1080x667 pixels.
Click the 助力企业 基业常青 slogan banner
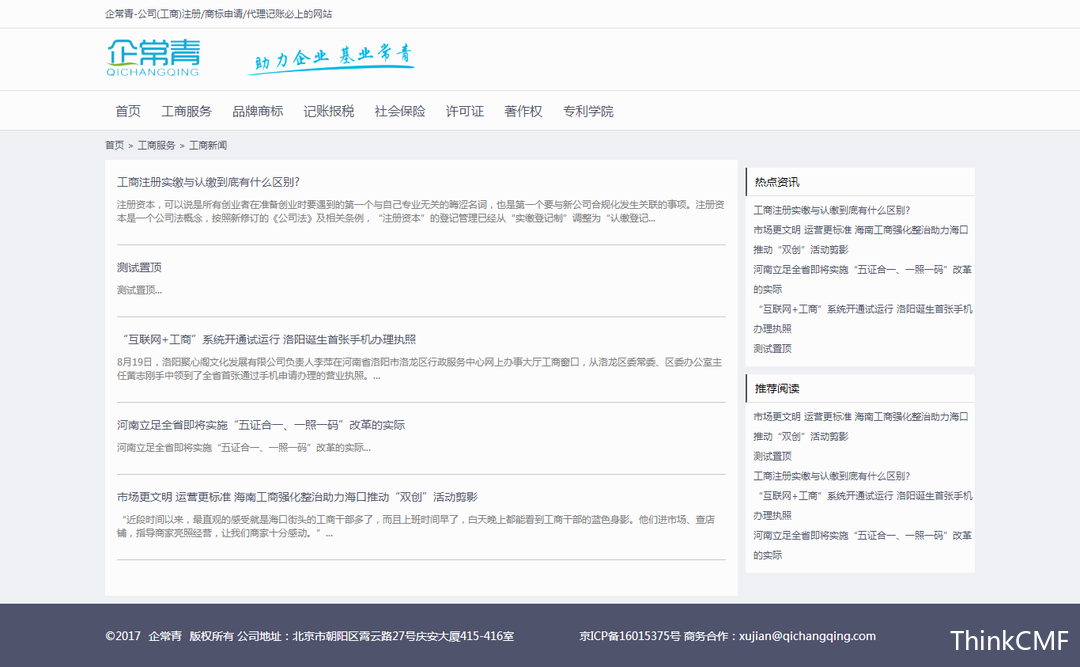[x=331, y=59]
